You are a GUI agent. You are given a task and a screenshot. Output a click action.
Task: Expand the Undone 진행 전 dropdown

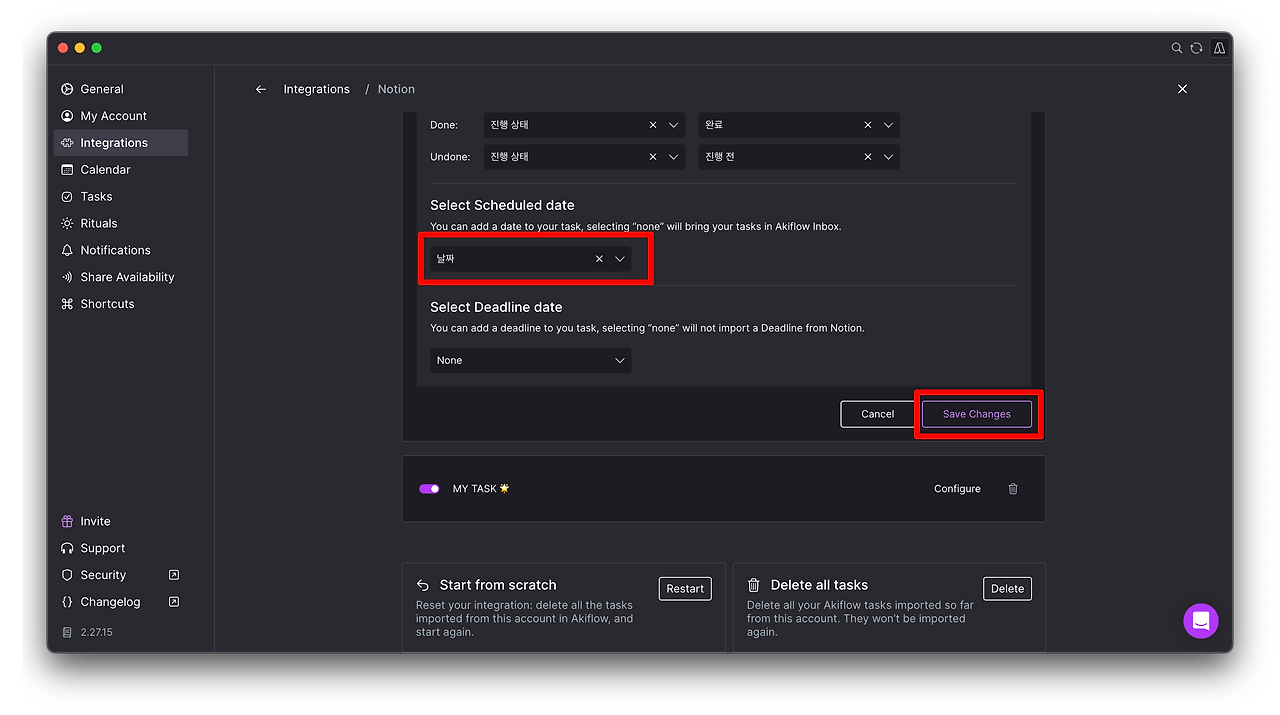(888, 157)
